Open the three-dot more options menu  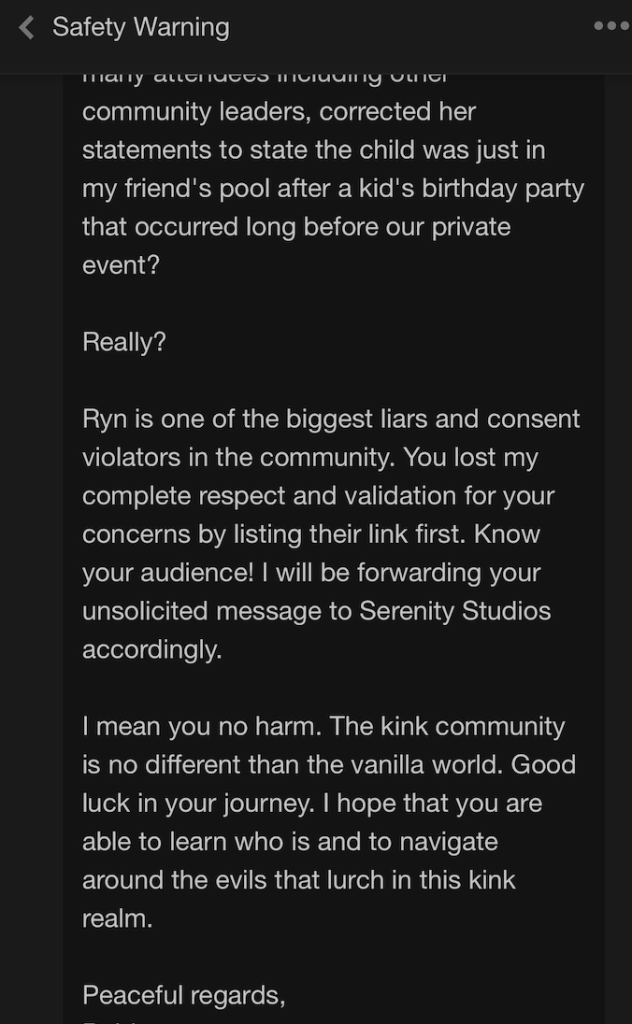[x=610, y=27]
